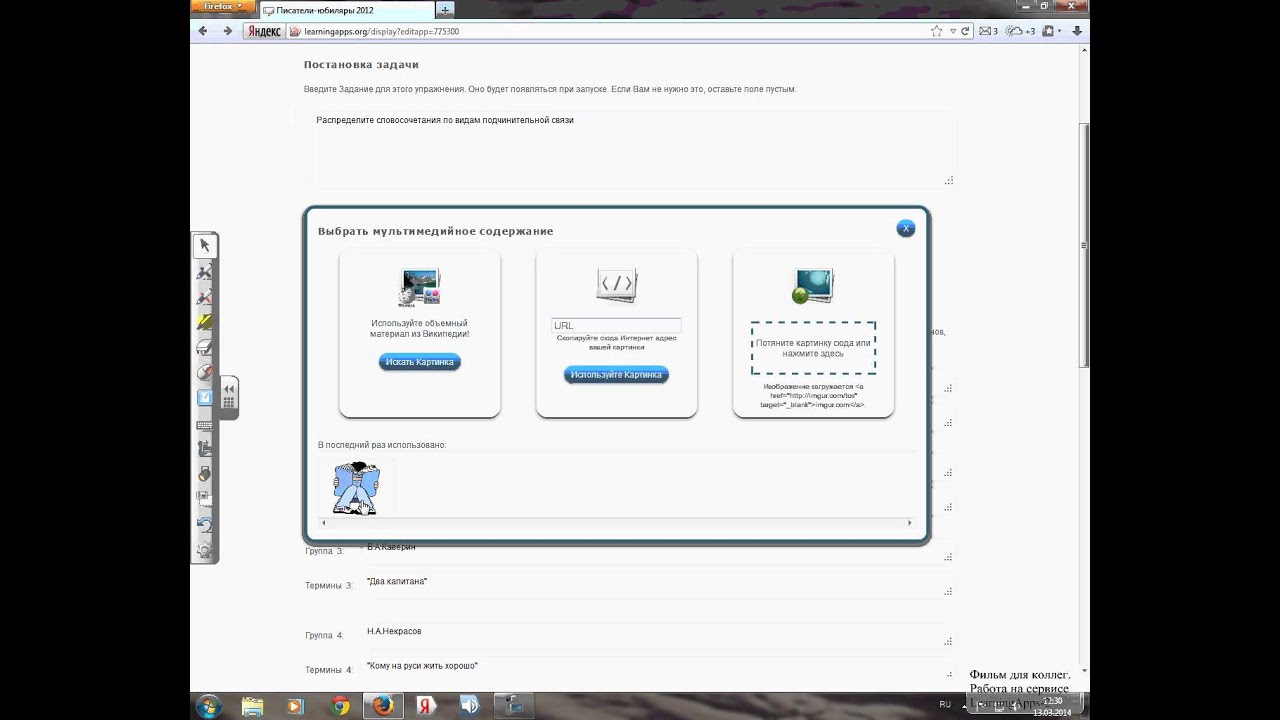
Task: Go back with the browser back arrow
Action: click(204, 31)
